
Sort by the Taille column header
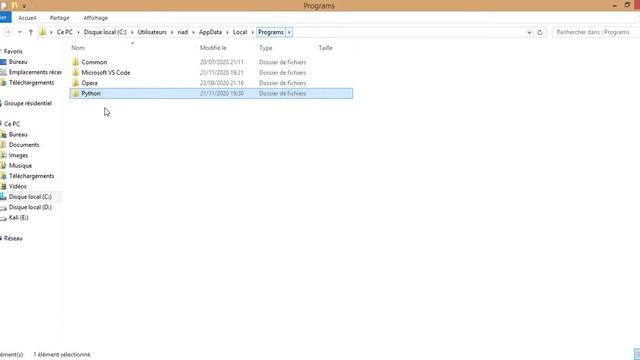tap(325, 48)
